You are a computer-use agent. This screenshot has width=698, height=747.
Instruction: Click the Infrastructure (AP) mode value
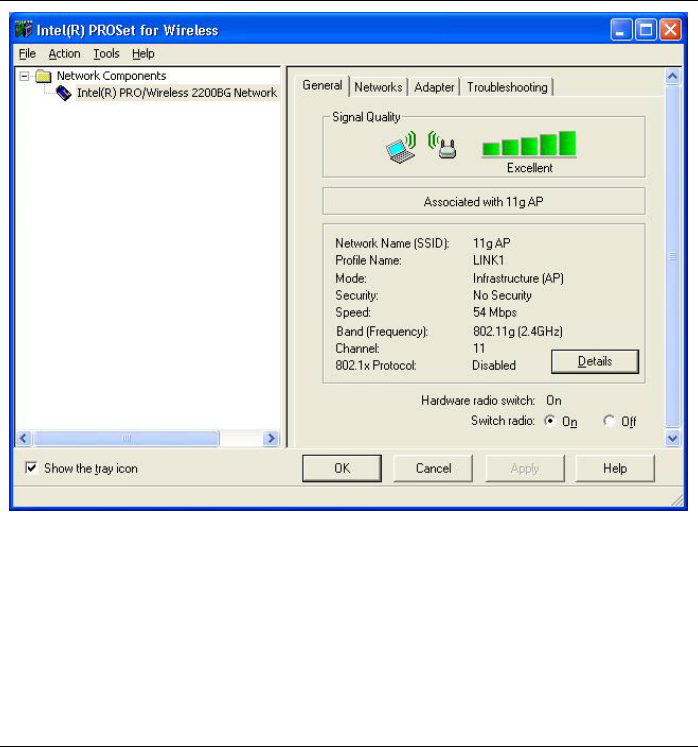point(518,278)
